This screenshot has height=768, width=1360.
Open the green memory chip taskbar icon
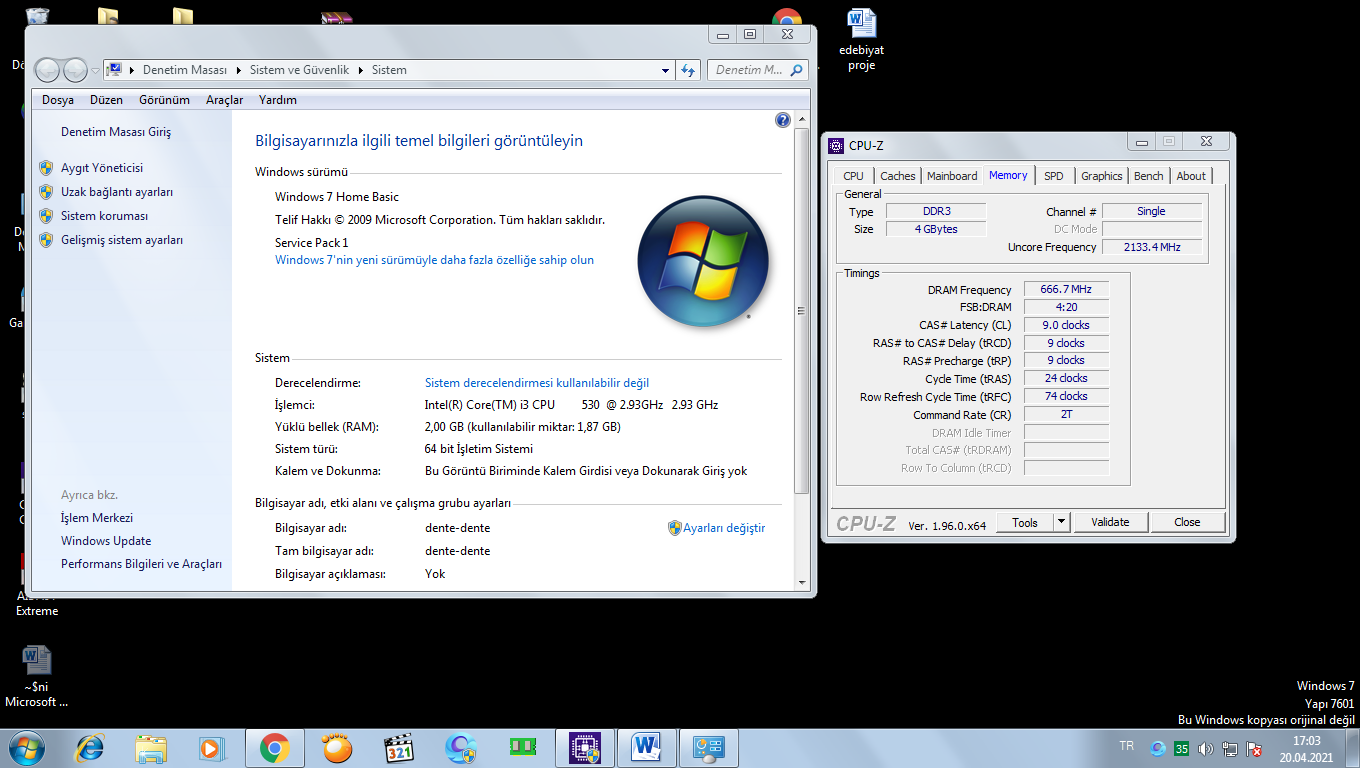522,748
